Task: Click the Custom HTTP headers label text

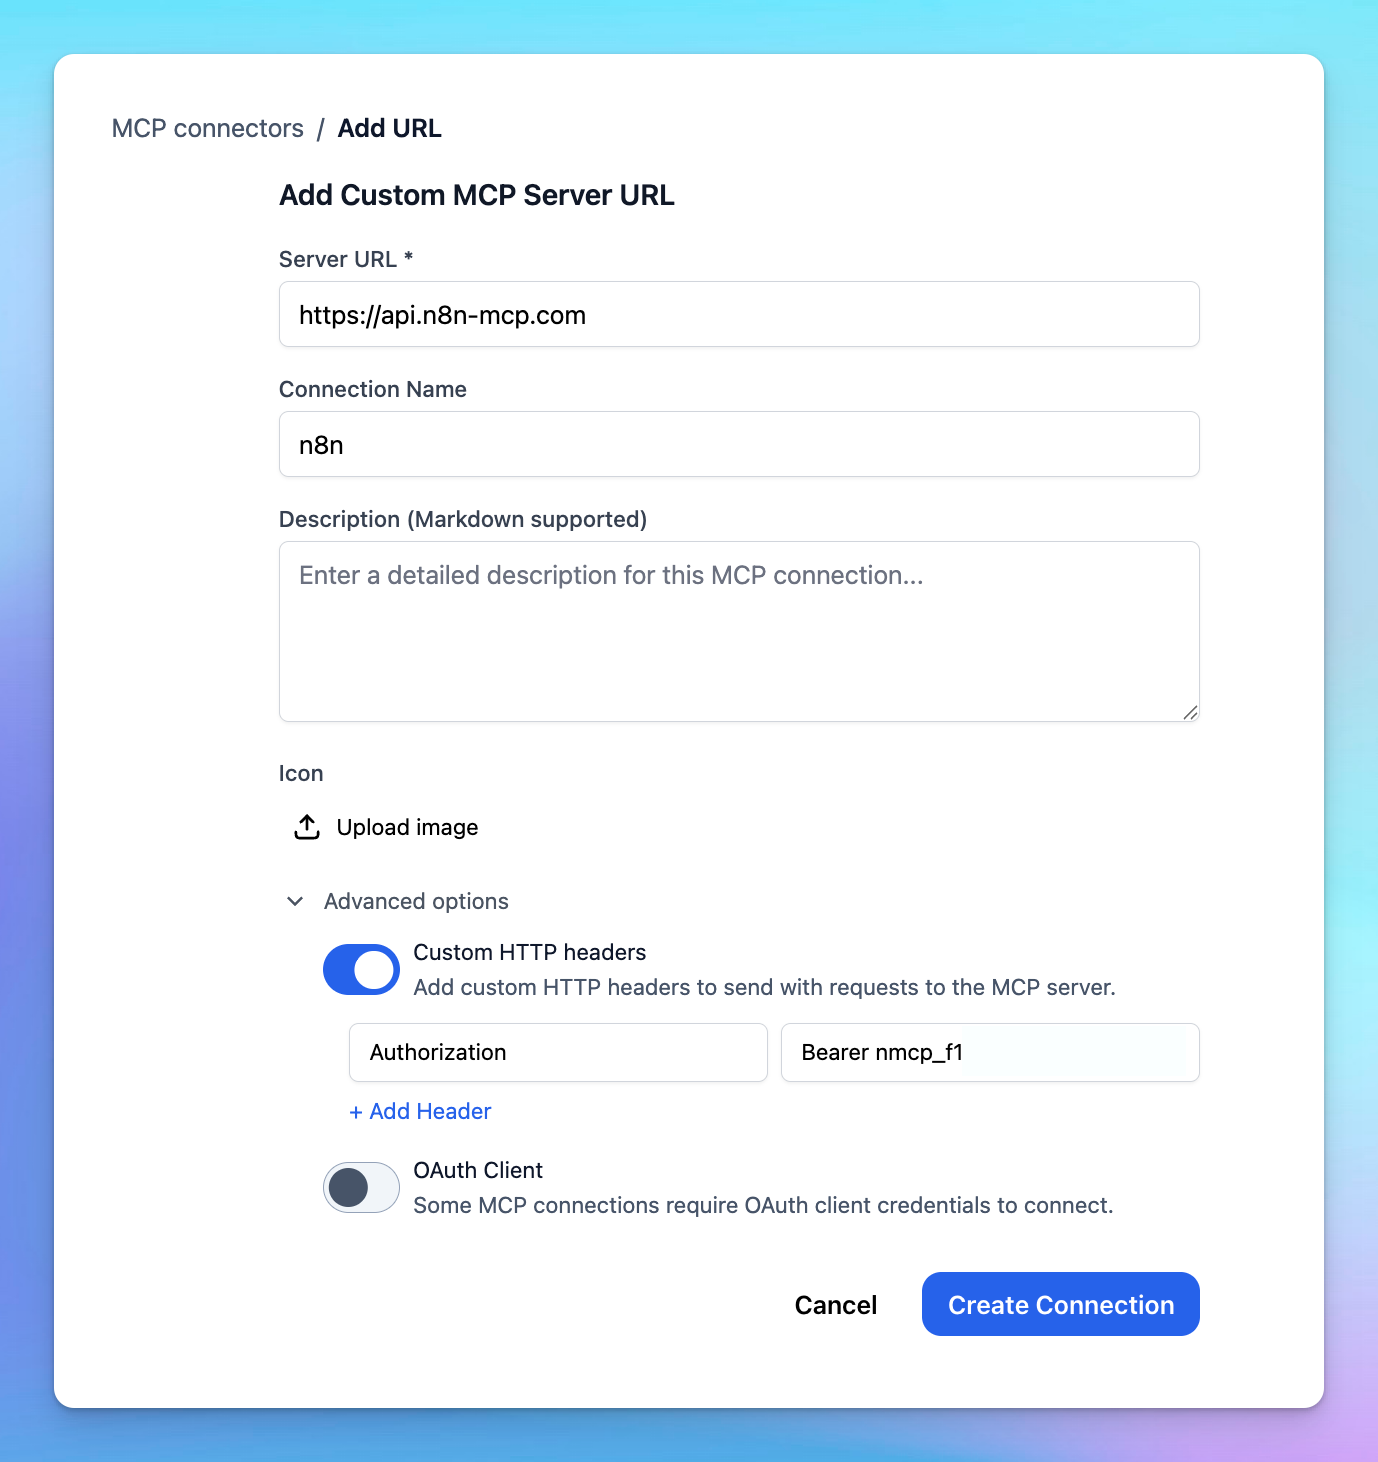Action: coord(529,952)
